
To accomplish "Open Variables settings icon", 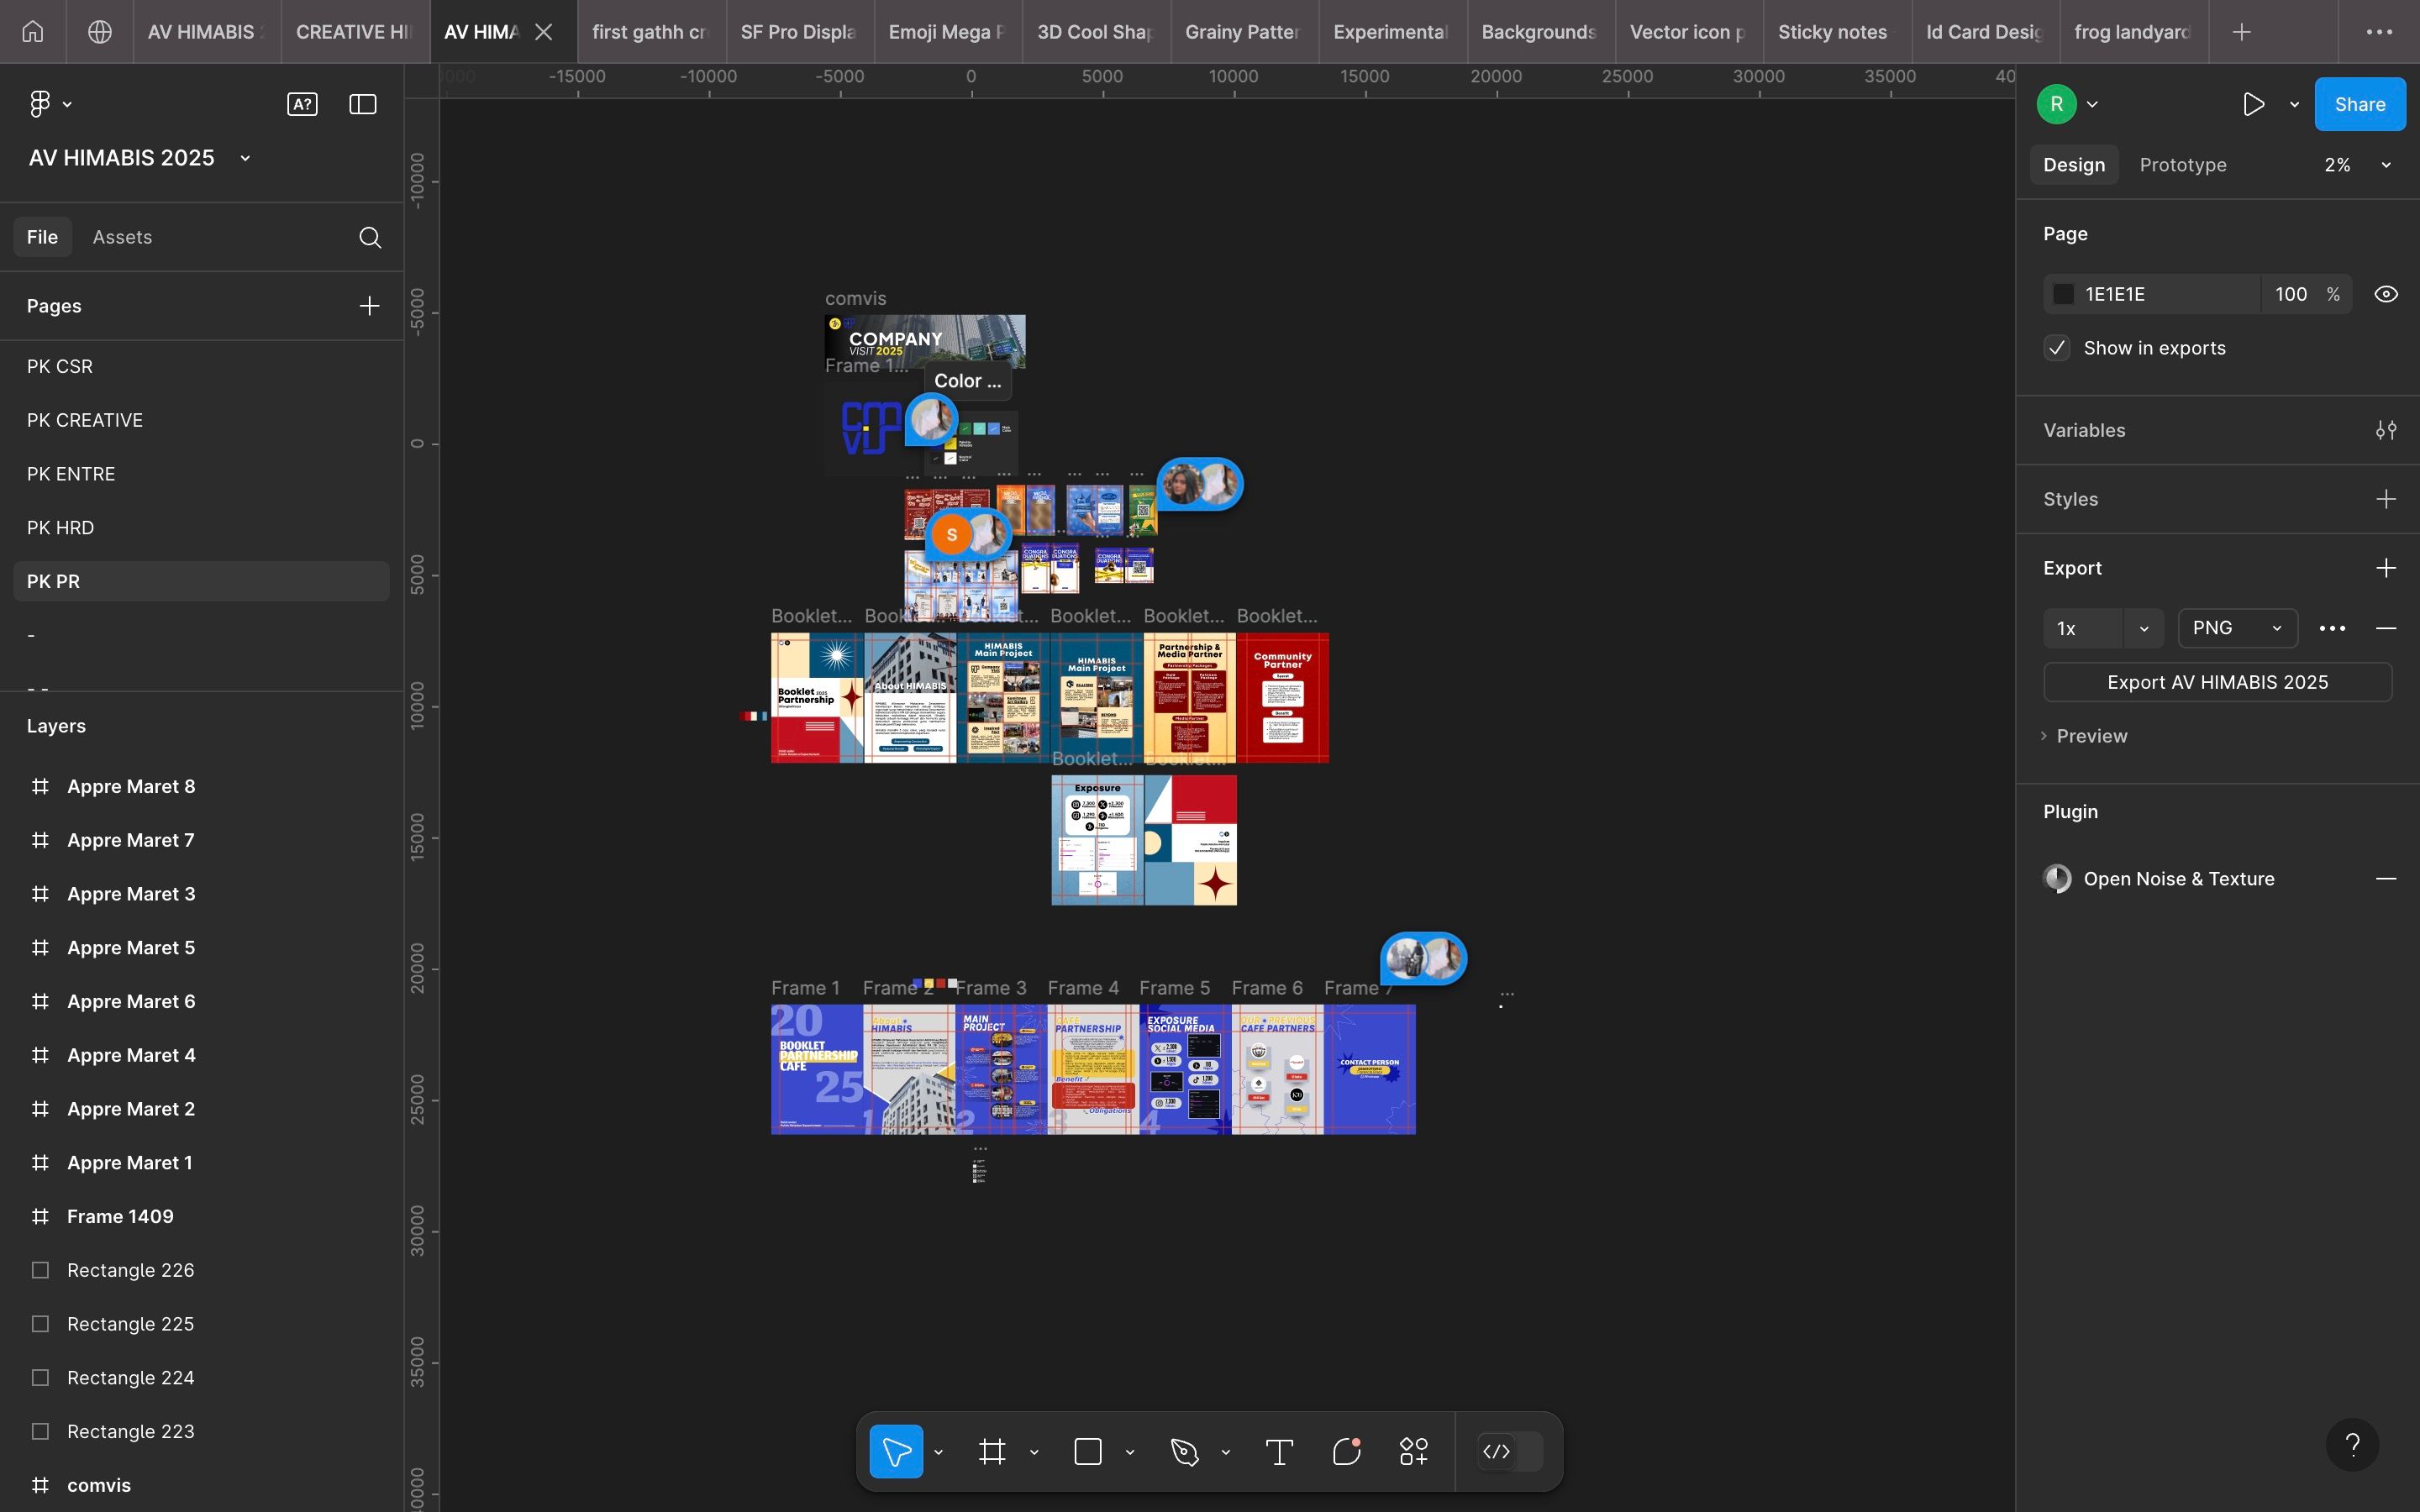I will 2386,430.
